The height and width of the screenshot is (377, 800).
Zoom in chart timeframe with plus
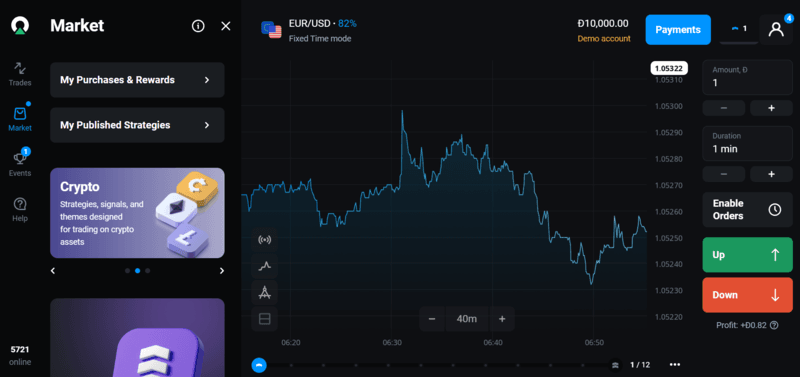pyautogui.click(x=502, y=319)
